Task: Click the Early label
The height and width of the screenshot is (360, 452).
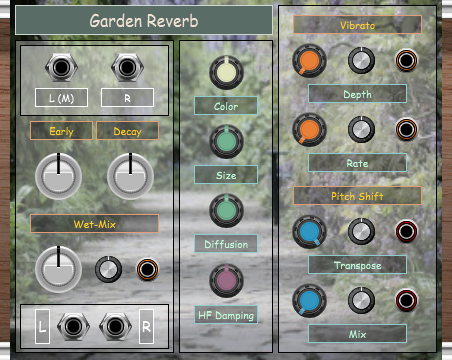Action: click(x=61, y=131)
